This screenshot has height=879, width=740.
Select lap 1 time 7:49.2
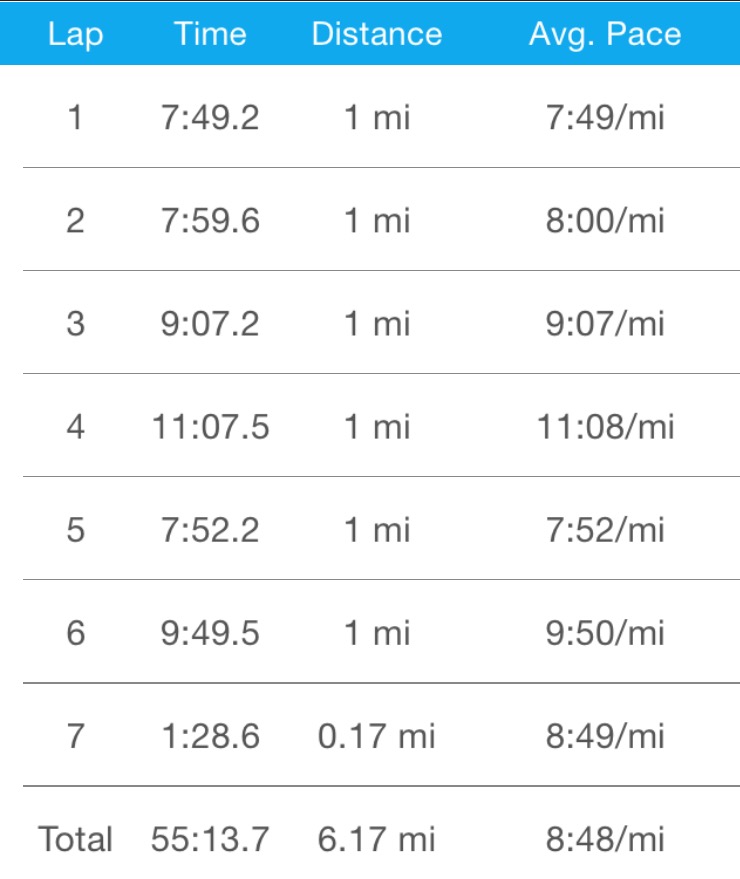pos(210,119)
